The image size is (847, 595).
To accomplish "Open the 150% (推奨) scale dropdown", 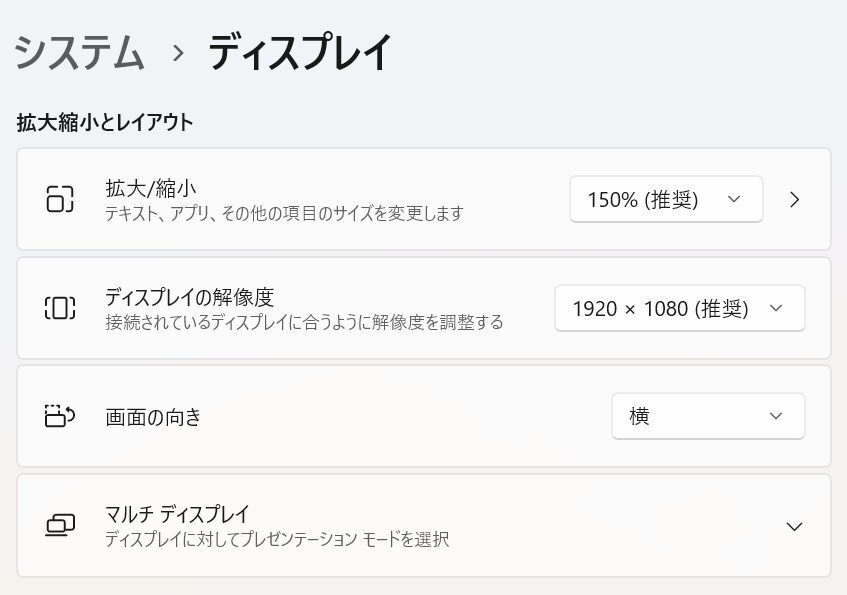I will click(665, 199).
